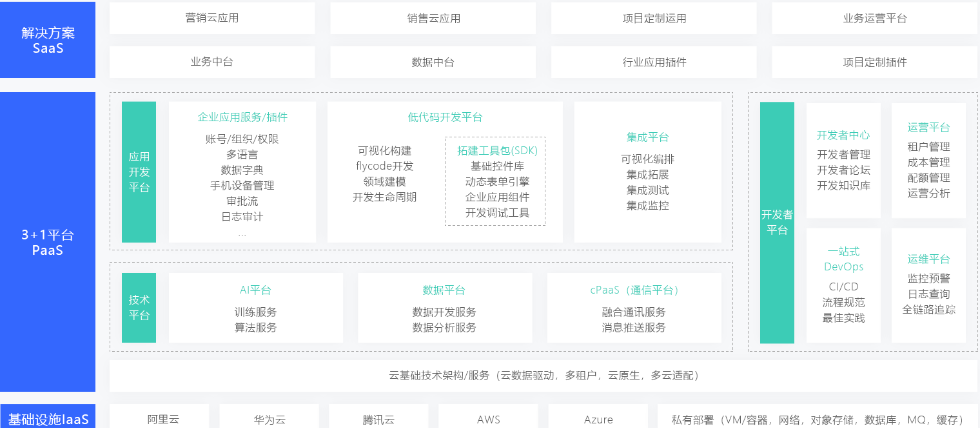The image size is (980, 428).
Task: Select the Azure box
Action: coord(598,418)
